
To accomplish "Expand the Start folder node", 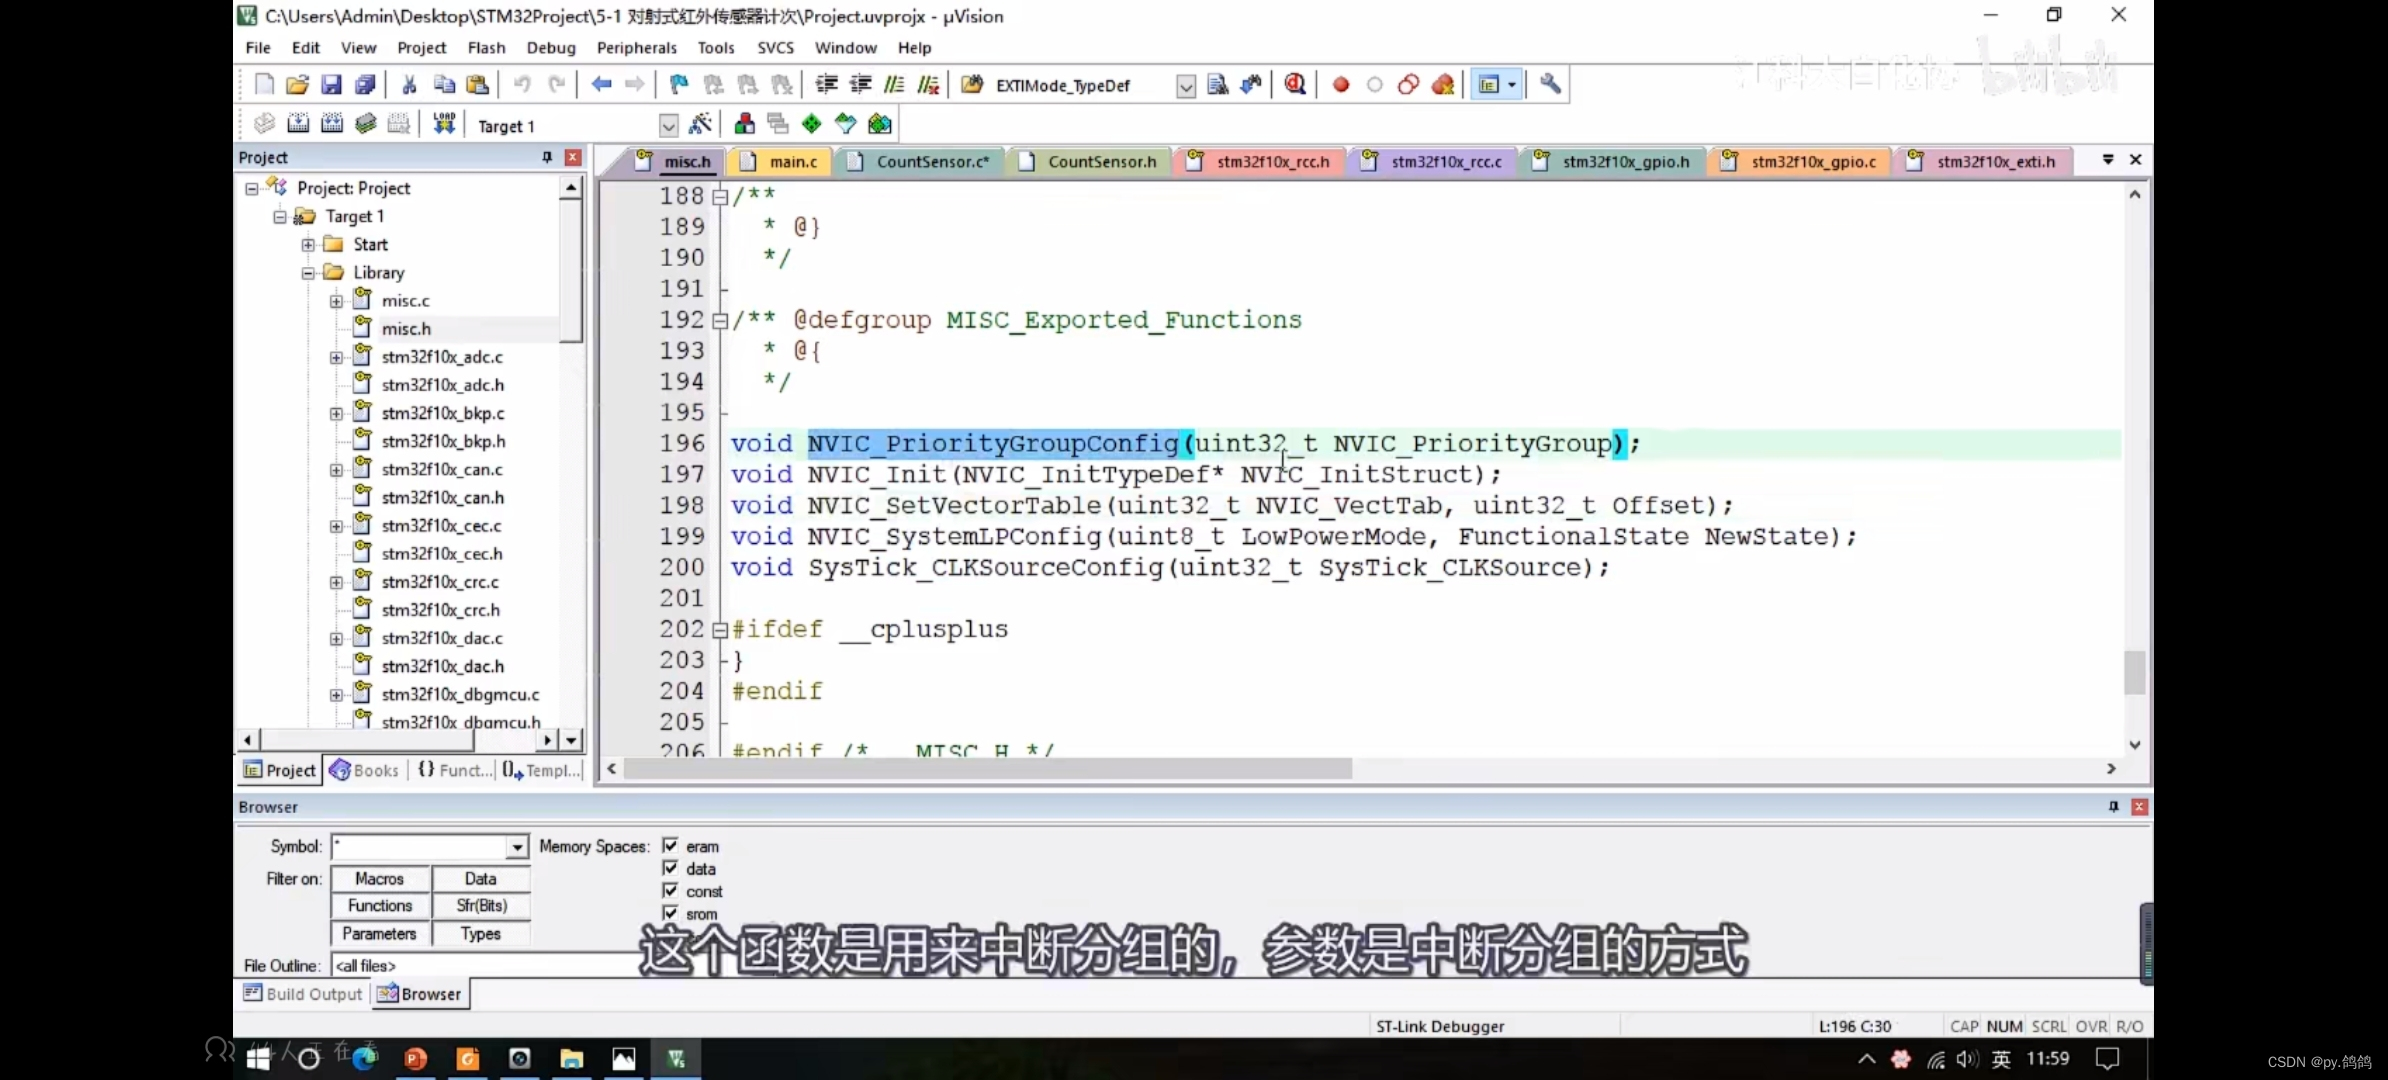I will [x=308, y=245].
